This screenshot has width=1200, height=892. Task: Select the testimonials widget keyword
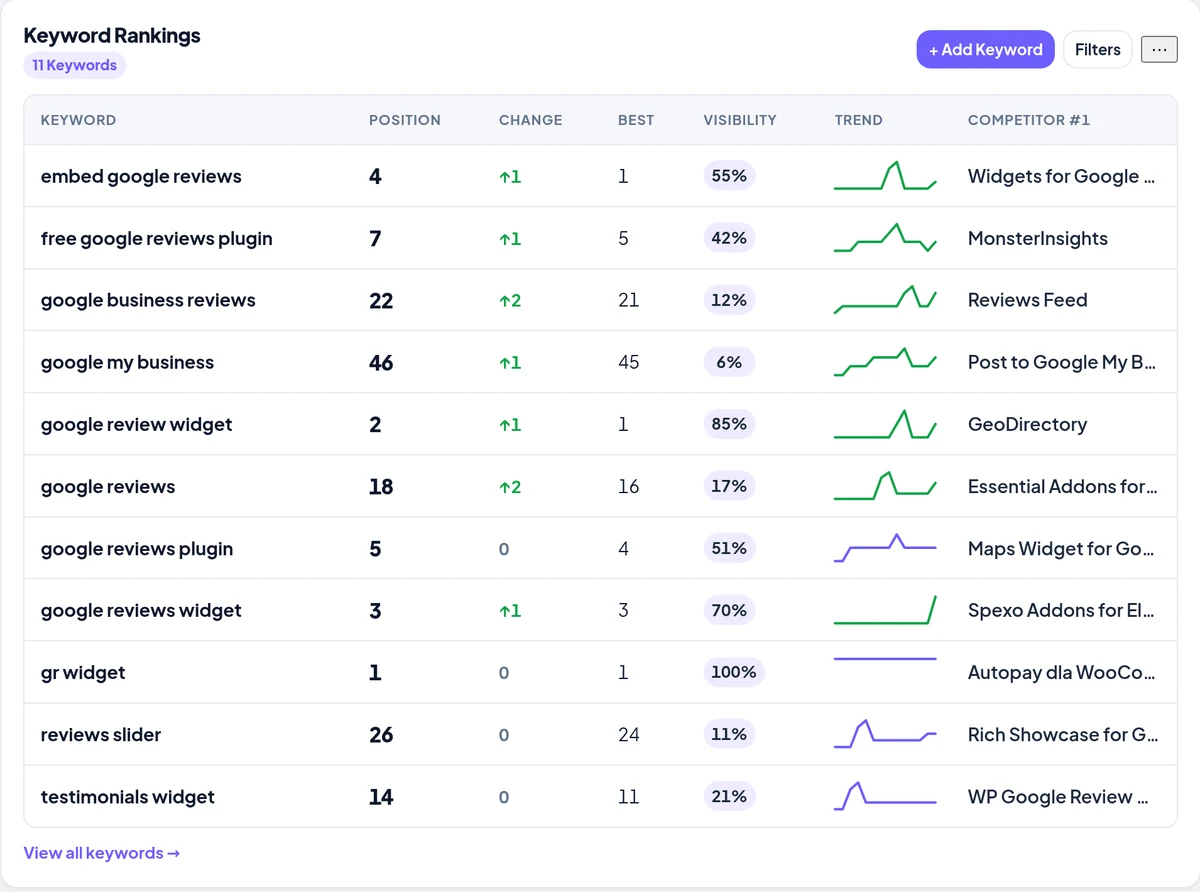(128, 796)
